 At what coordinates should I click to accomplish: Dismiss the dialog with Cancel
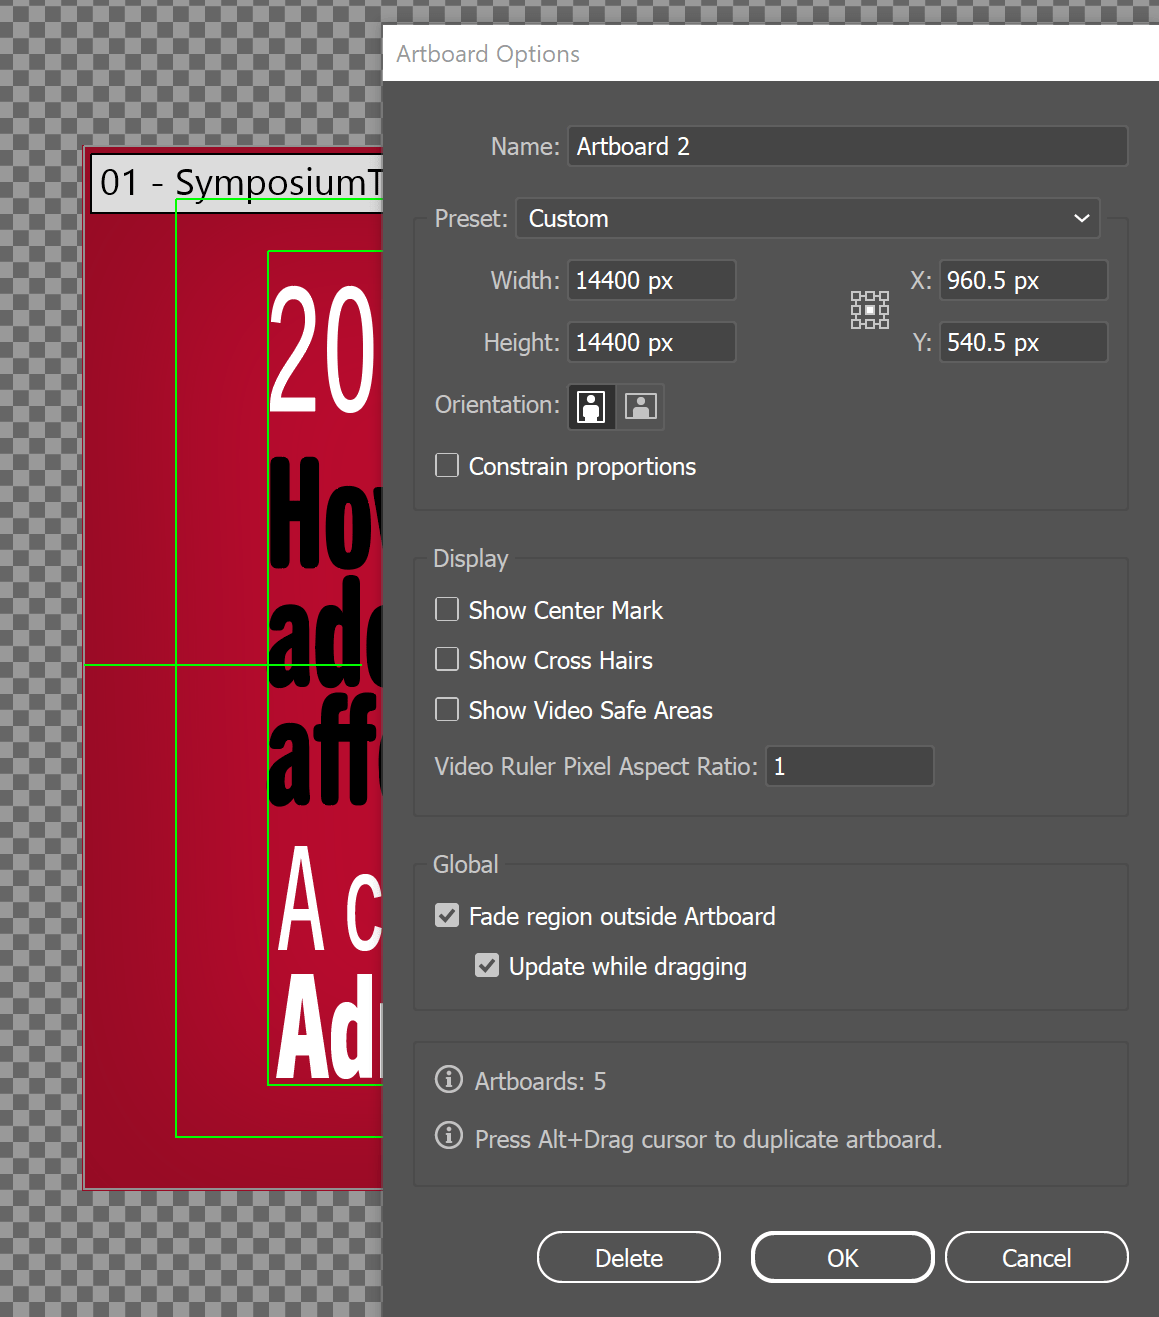[x=1036, y=1257]
